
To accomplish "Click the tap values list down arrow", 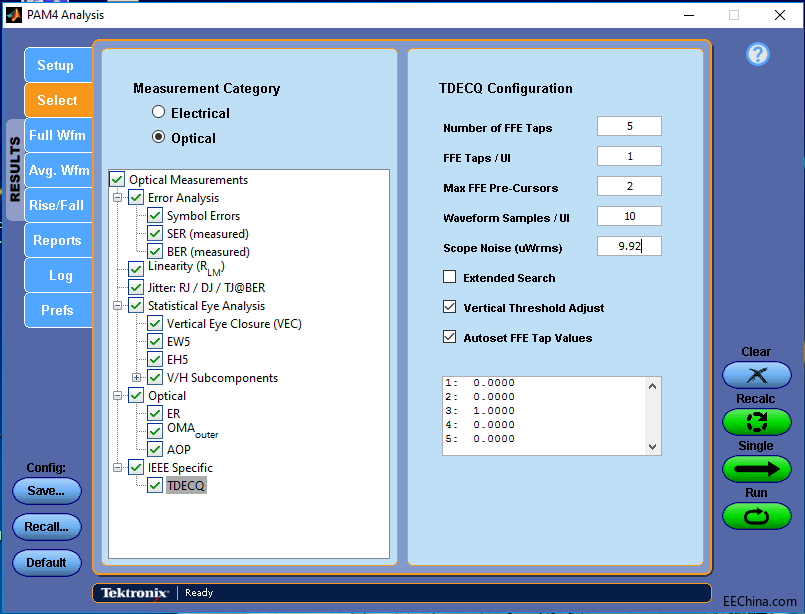I will click(652, 447).
